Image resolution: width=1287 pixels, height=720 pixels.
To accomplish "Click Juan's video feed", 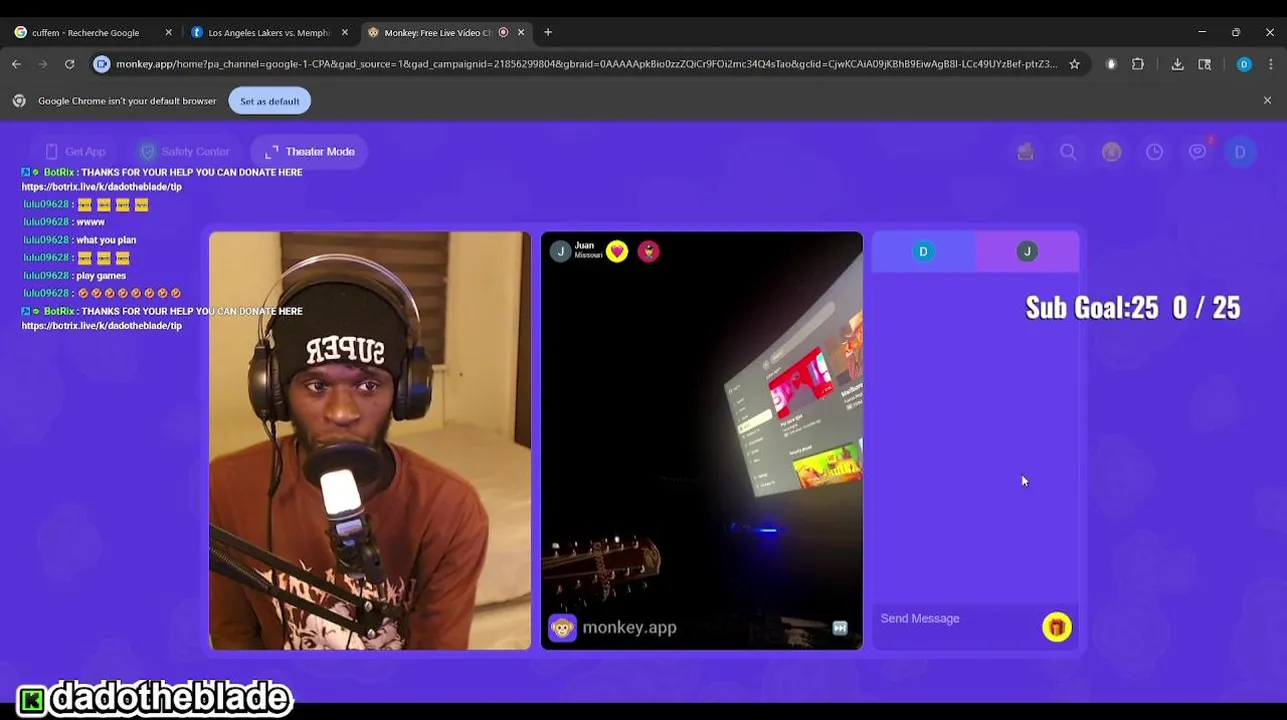I will [x=701, y=441].
